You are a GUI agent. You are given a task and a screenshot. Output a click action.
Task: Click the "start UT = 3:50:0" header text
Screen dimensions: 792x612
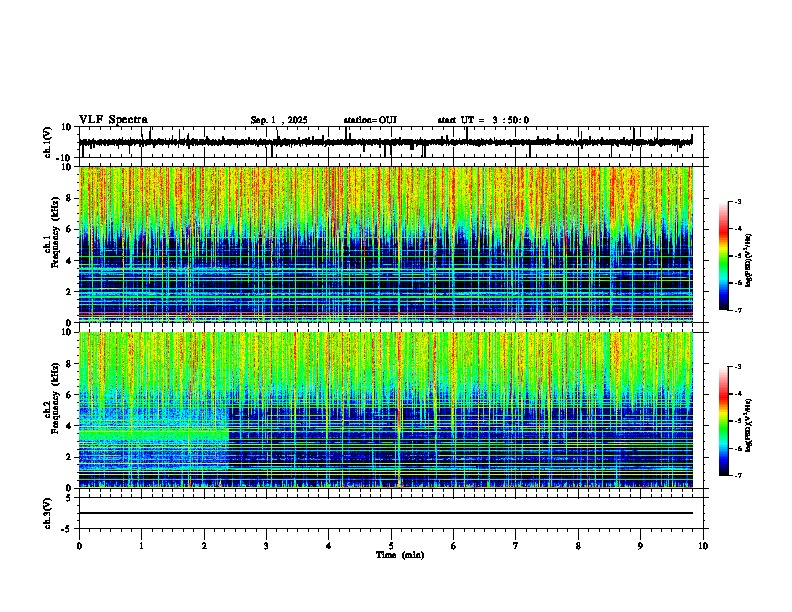[x=483, y=120]
